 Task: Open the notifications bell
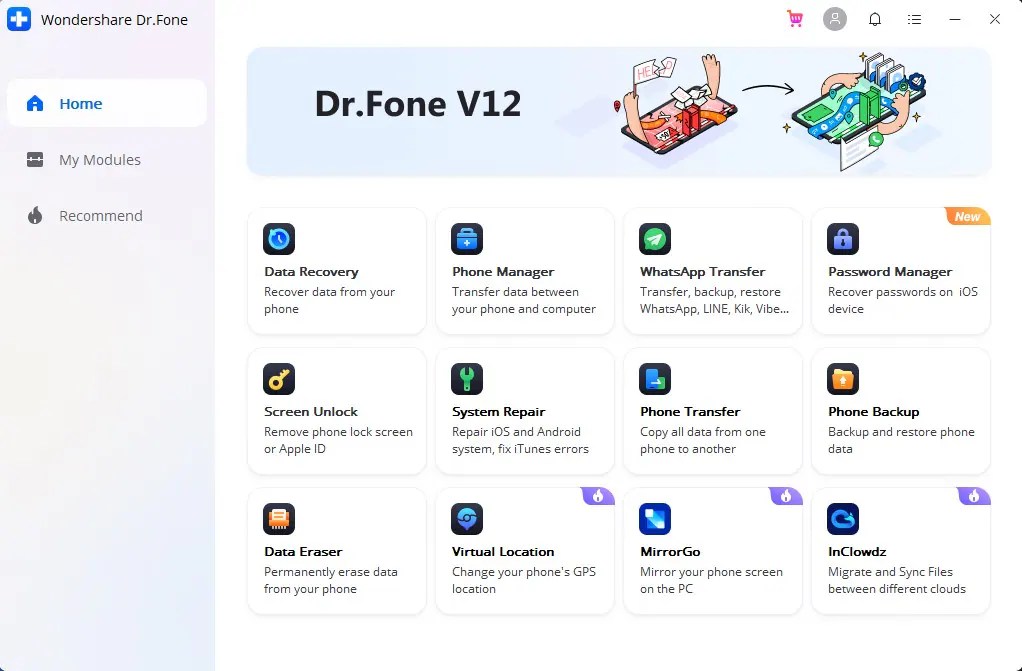tap(875, 19)
